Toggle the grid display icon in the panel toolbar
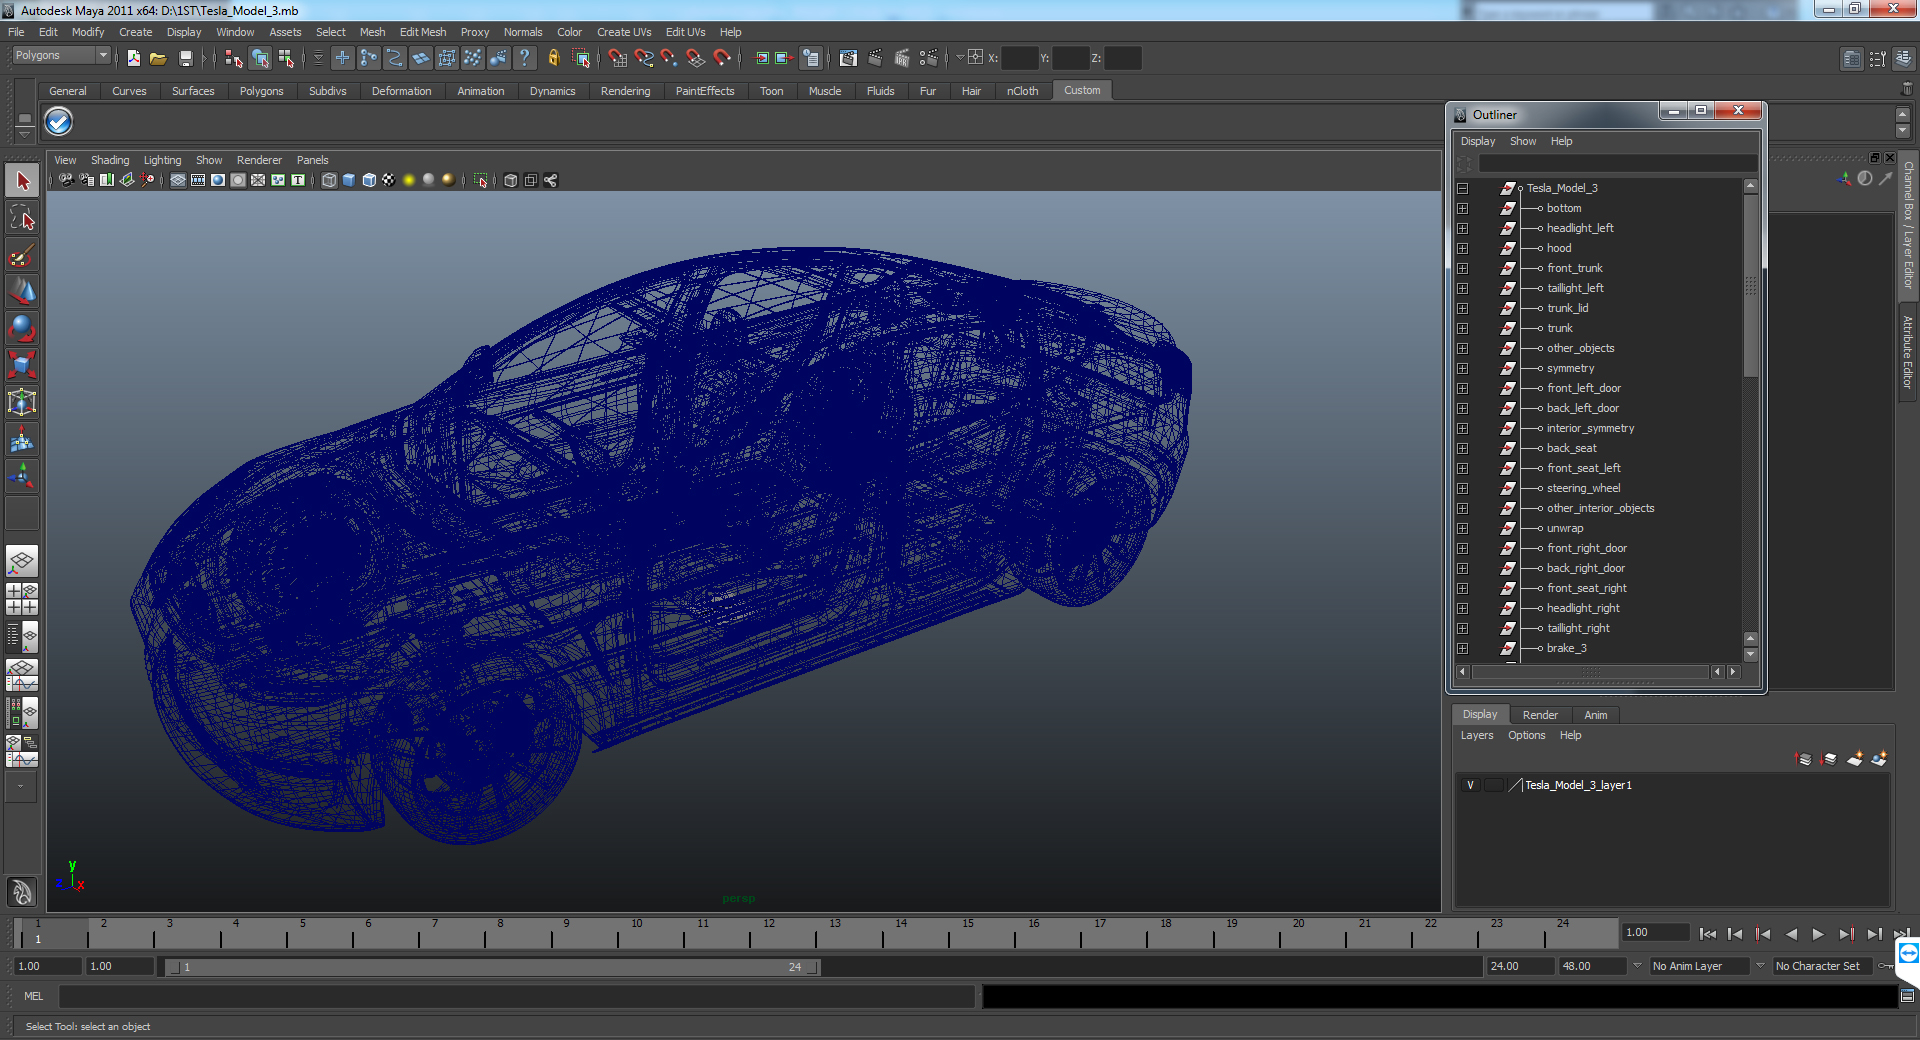The image size is (1920, 1040). point(177,181)
